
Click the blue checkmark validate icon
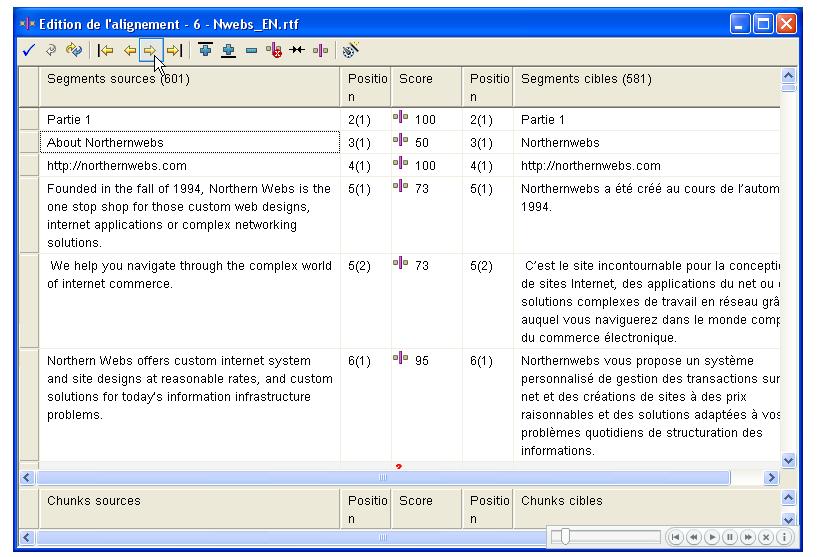(28, 50)
